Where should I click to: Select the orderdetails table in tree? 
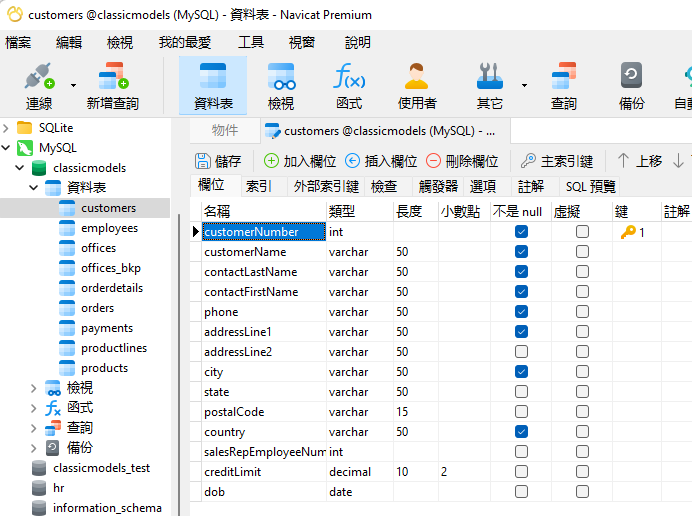111,288
